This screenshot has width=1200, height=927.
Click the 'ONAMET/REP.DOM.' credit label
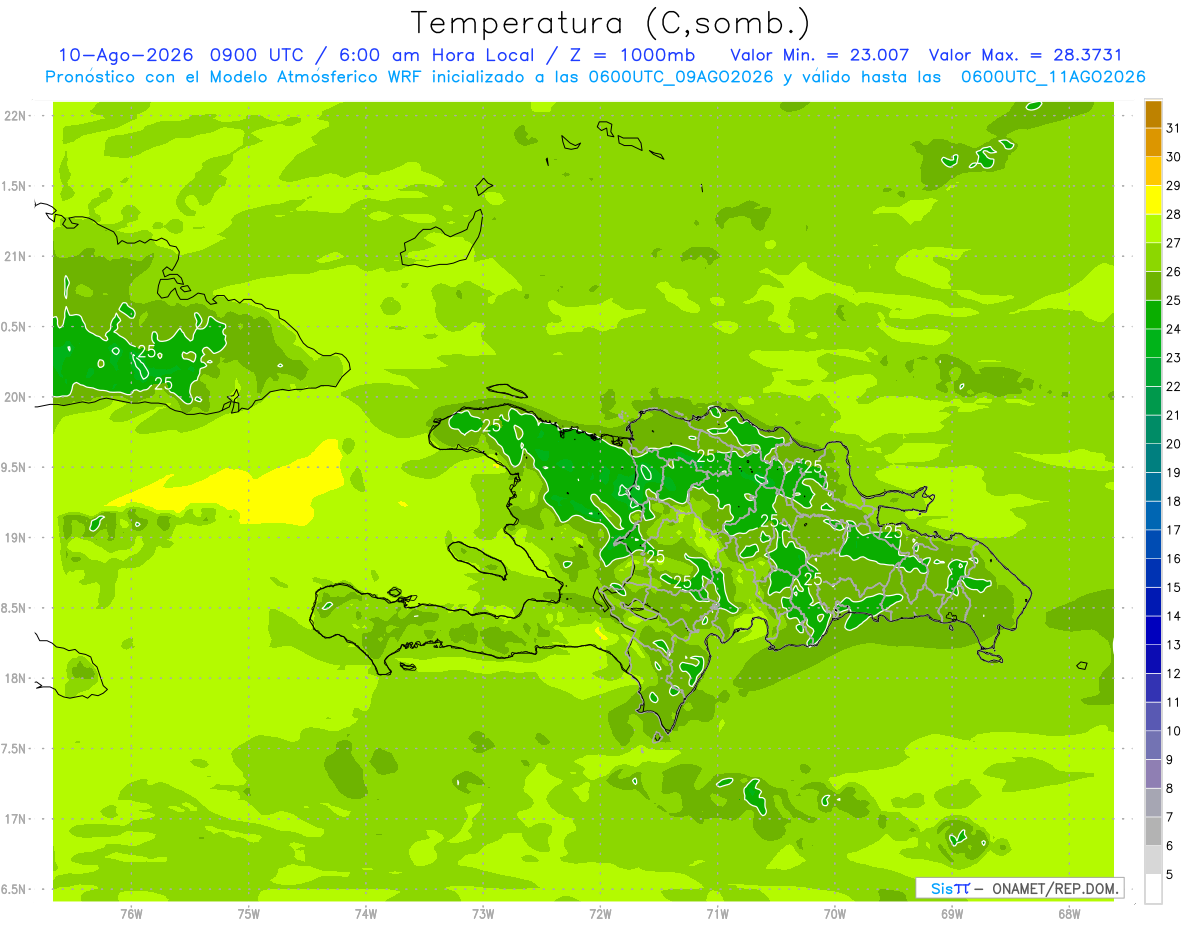pos(1057,888)
